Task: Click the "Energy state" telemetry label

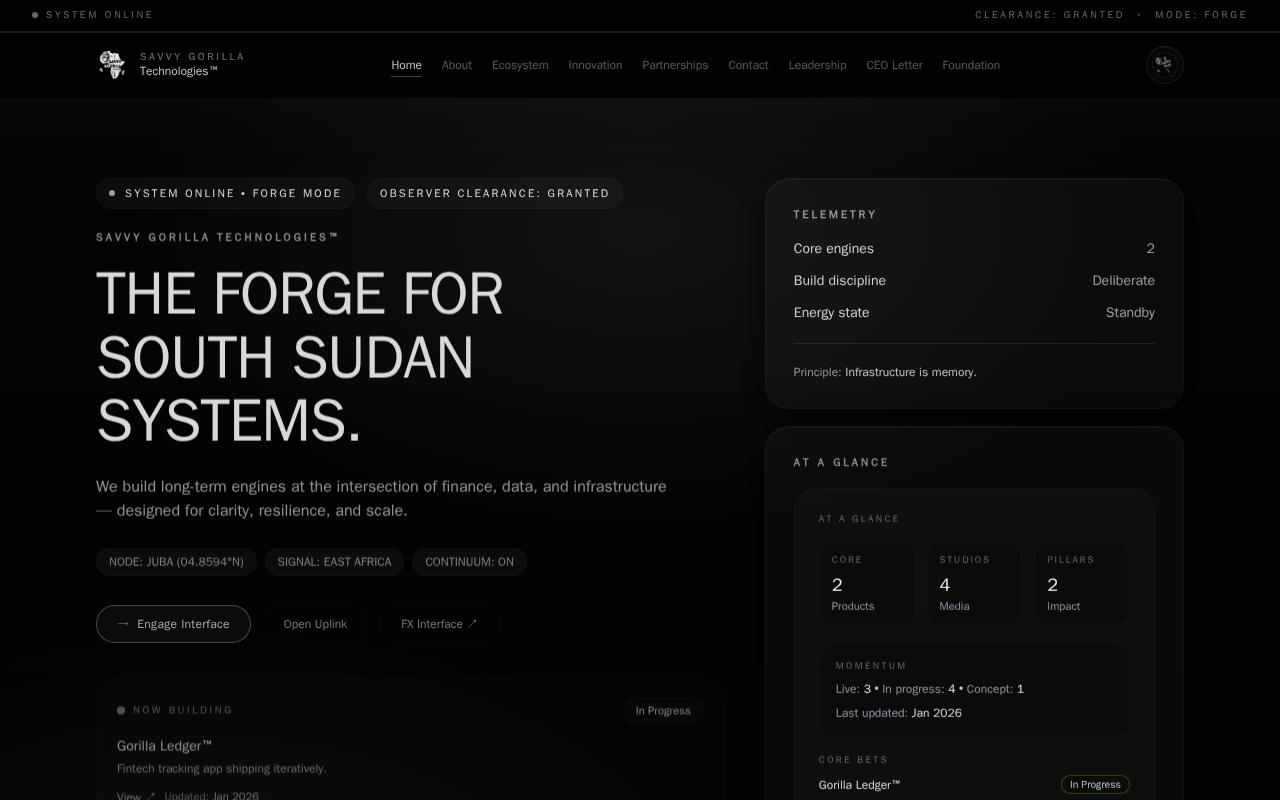Action: (x=832, y=313)
